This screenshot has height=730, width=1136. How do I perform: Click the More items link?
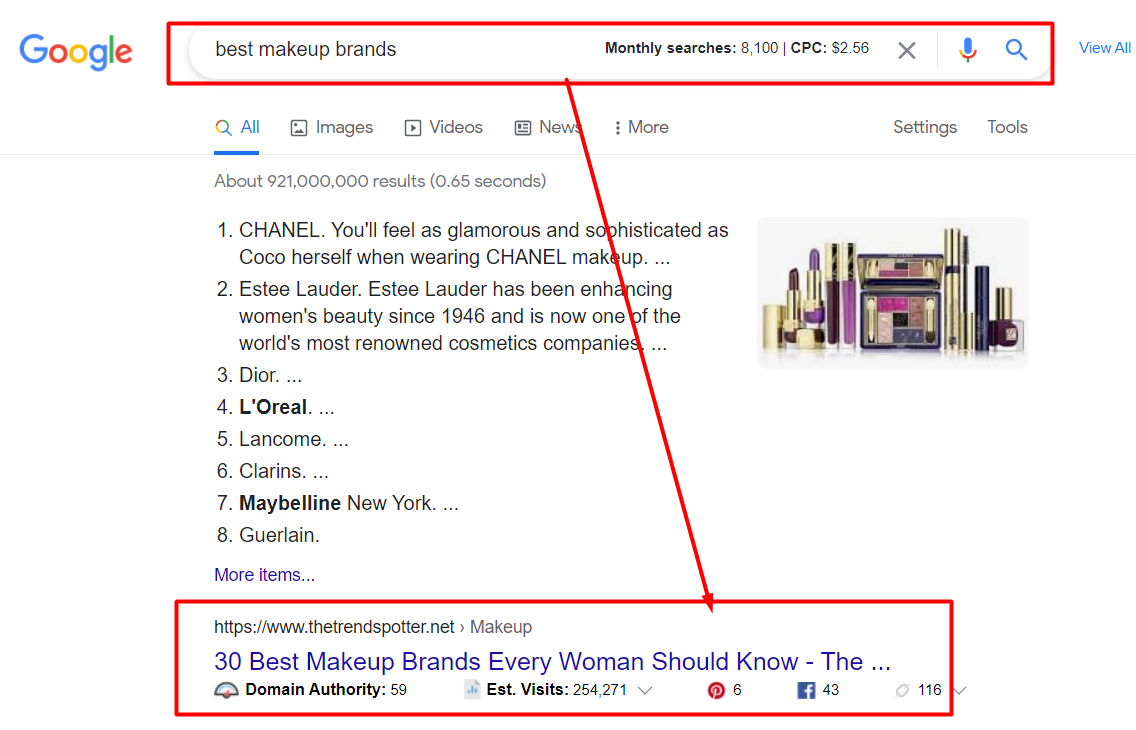pyautogui.click(x=264, y=574)
